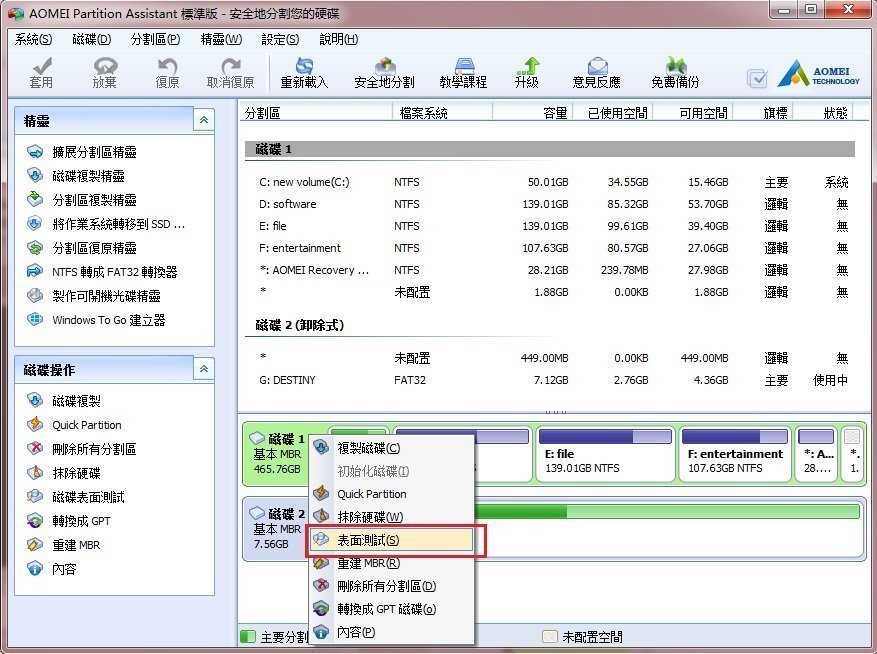Collapse the 磁碟操作 panel chevron
This screenshot has width=877, height=654.
pyautogui.click(x=204, y=369)
